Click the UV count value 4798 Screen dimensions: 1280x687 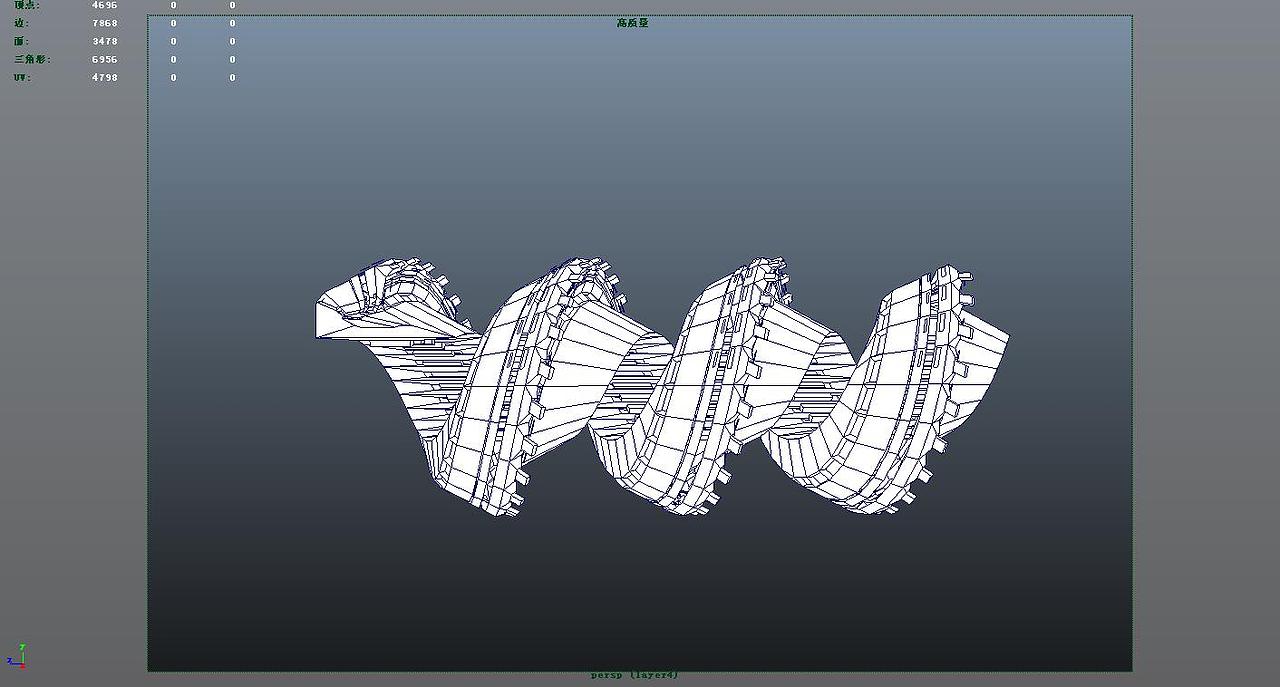pos(104,77)
